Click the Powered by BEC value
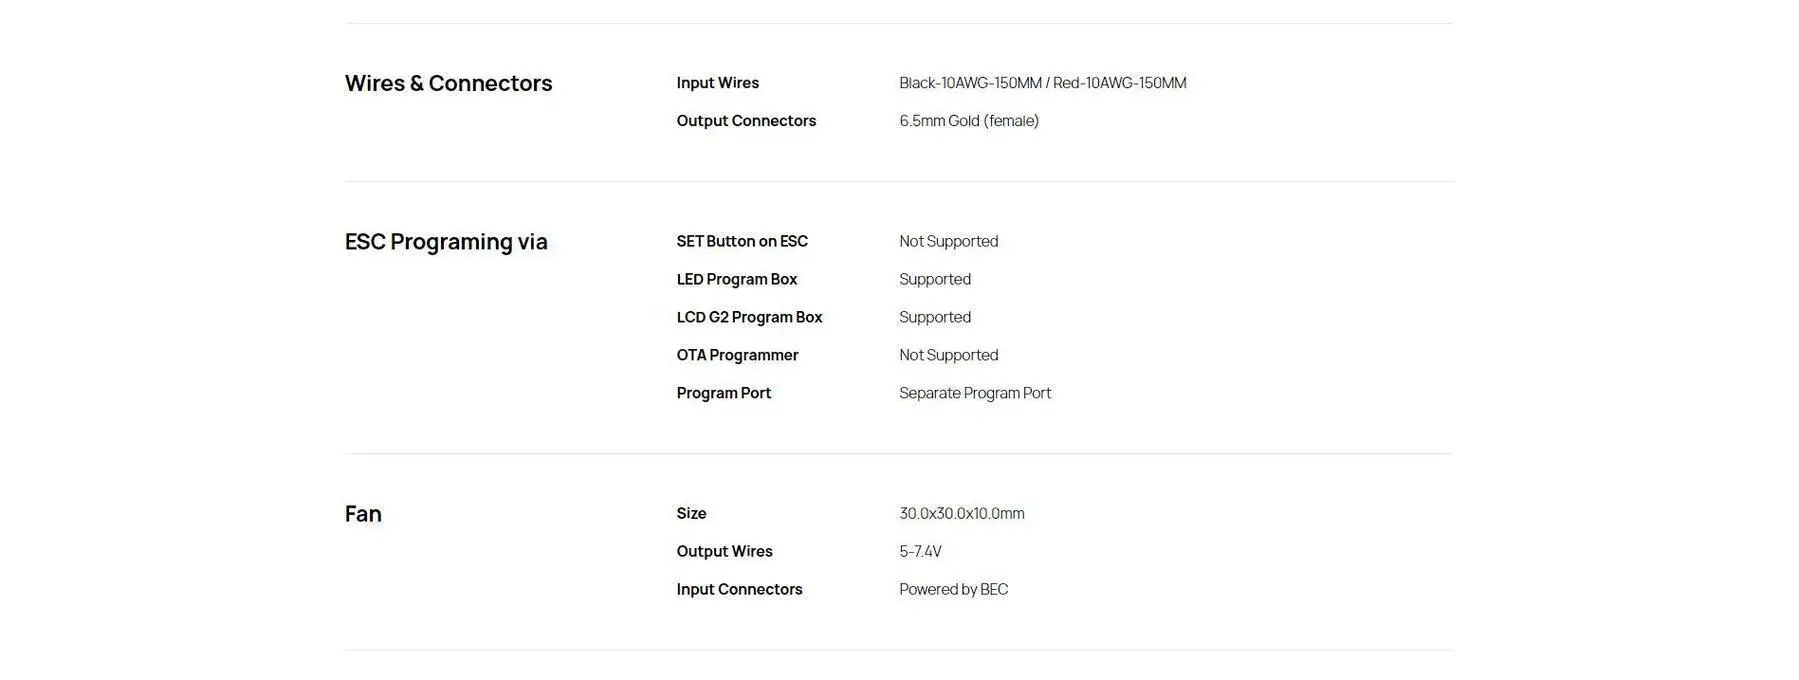Screen dimensions: 1799x680 pos(953,589)
